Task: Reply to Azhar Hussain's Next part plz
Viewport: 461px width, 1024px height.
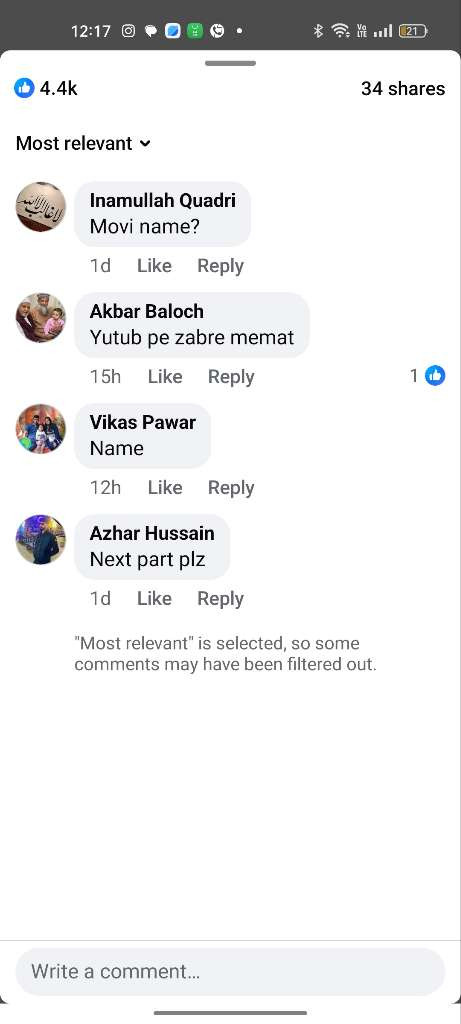Action: (x=221, y=600)
